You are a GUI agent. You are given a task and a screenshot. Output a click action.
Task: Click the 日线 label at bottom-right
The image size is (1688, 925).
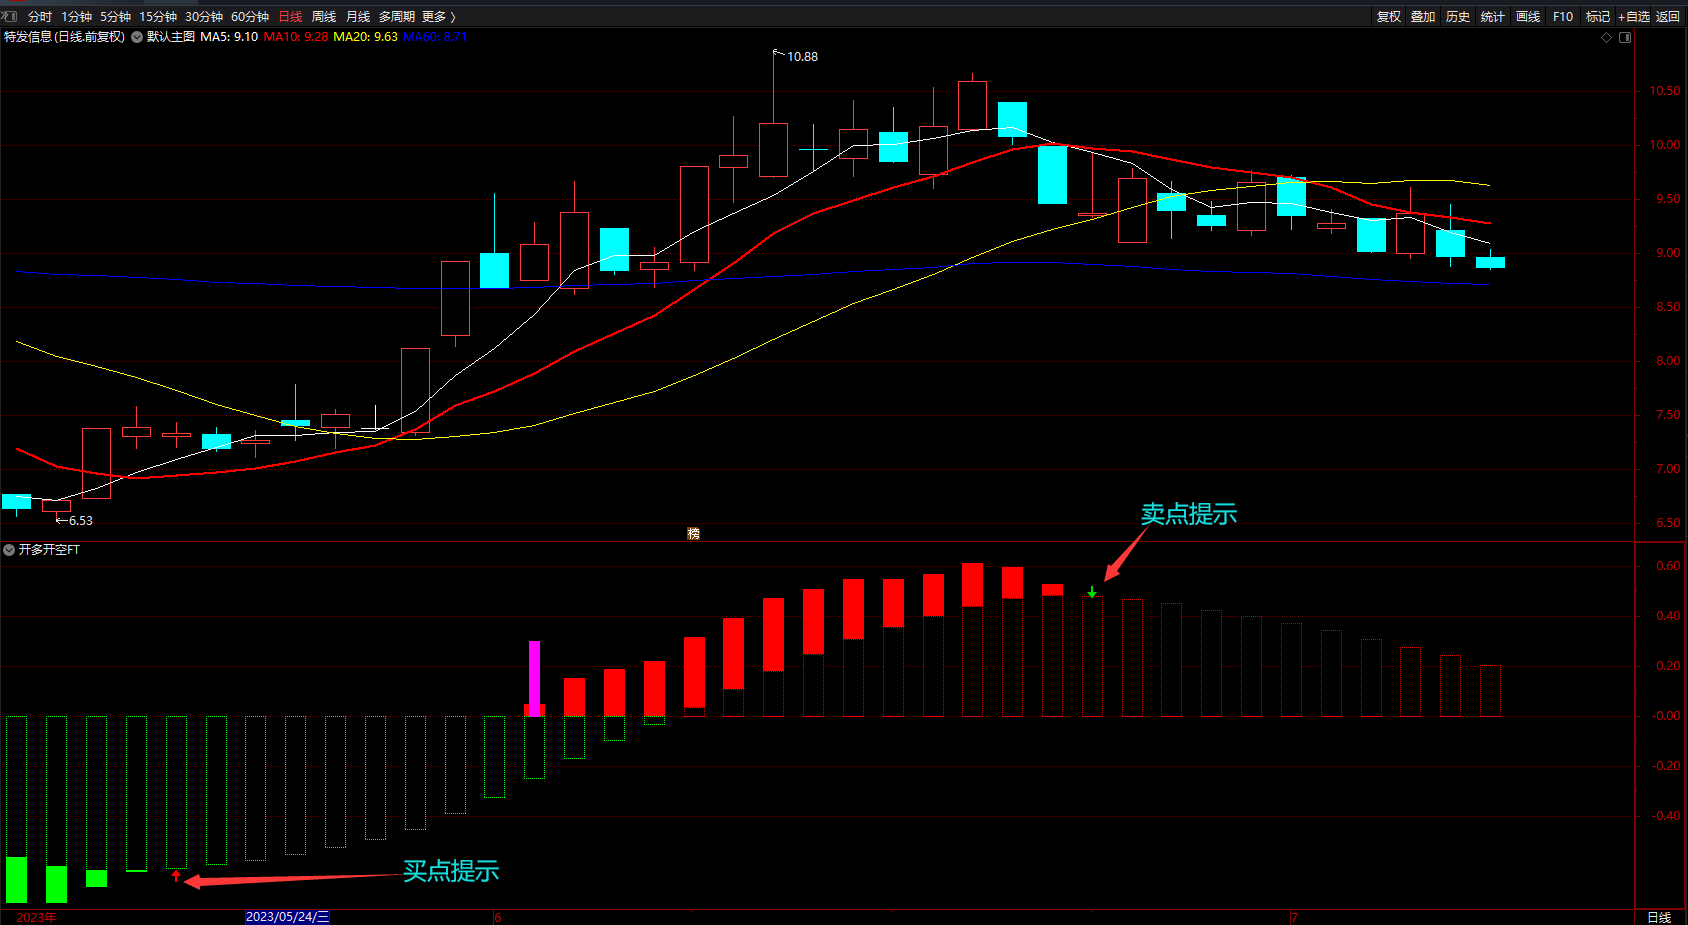click(x=1659, y=917)
